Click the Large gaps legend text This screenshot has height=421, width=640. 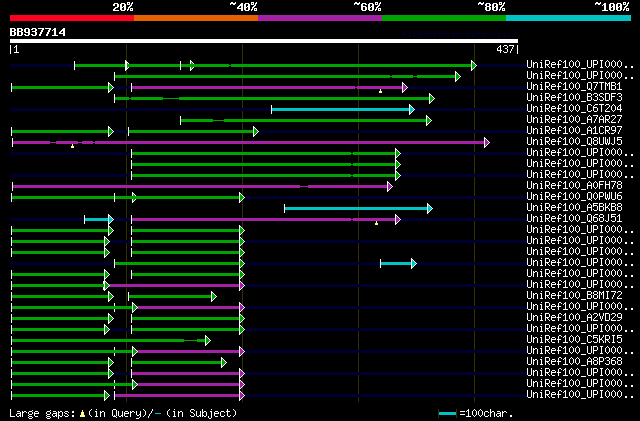click(x=42, y=413)
